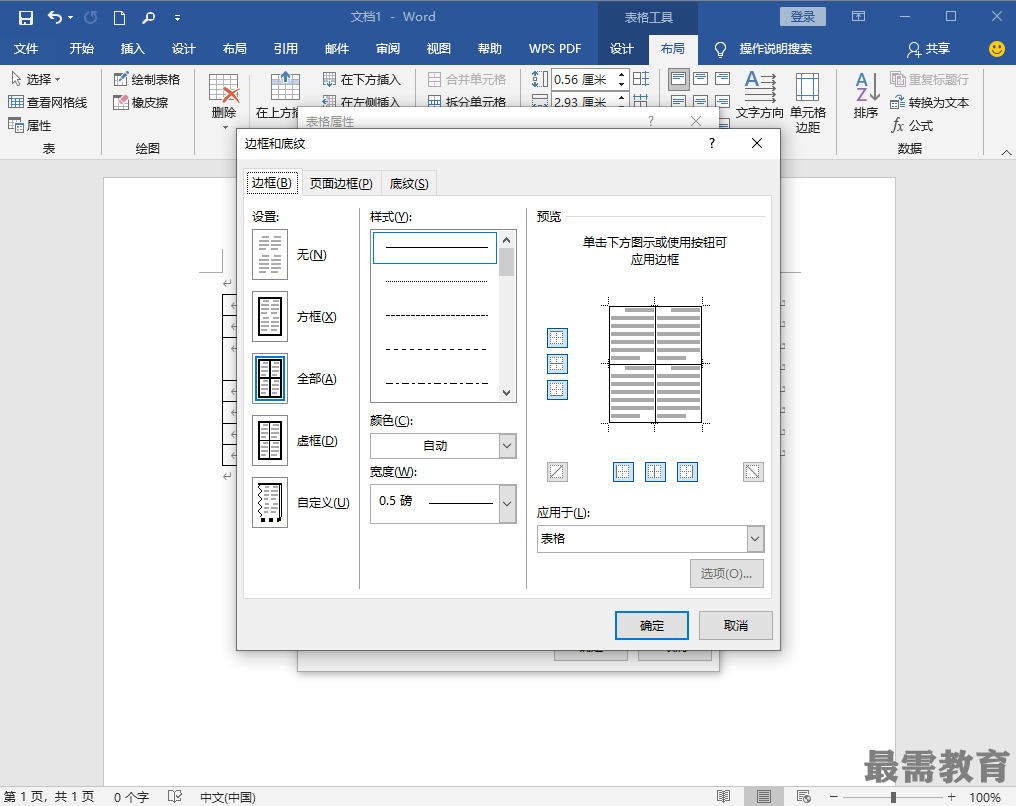Screen dimensions: 1016x806
Task: Toggle the bottom border button in the preview
Action: tap(557, 390)
